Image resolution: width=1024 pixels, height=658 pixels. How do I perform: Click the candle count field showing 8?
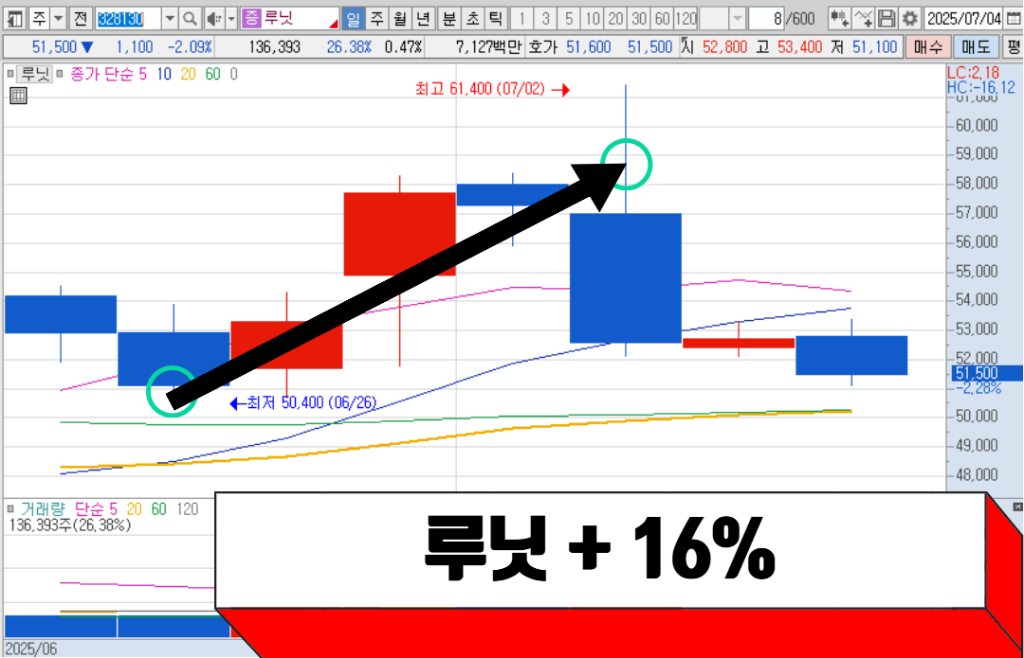click(x=767, y=18)
